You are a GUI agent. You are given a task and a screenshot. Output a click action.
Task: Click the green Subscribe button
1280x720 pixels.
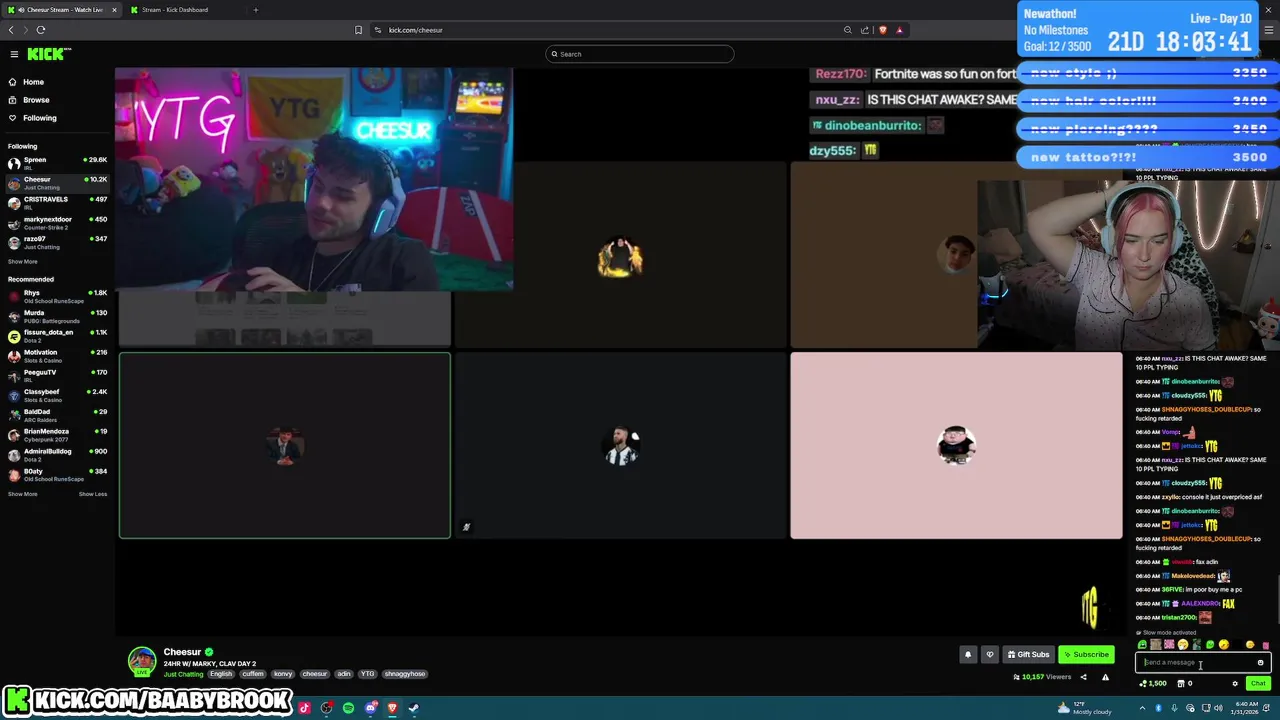pos(1086,655)
